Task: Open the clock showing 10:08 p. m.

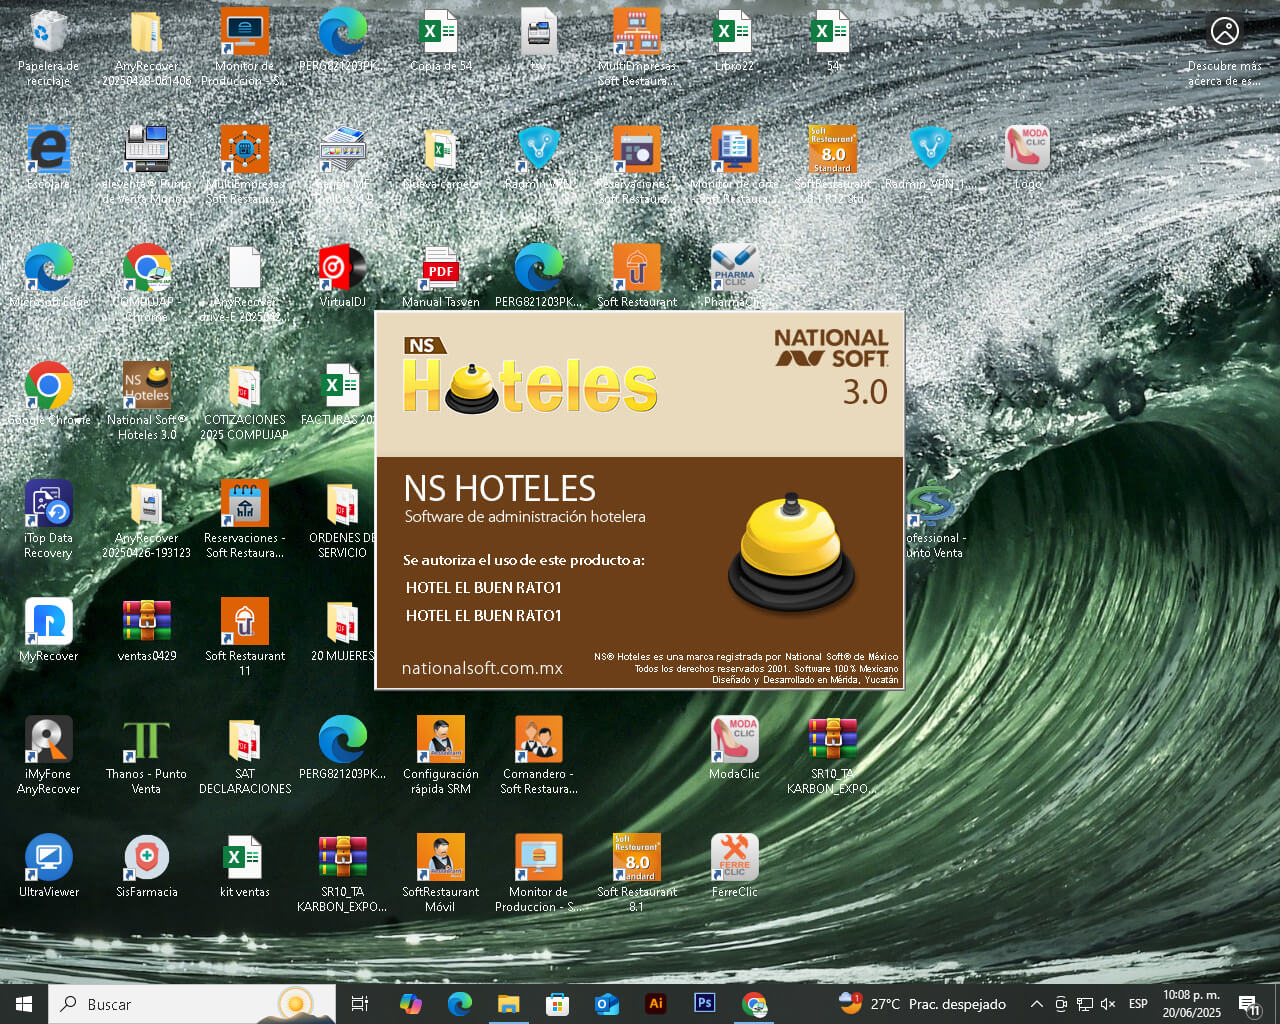Action: point(1191,1004)
